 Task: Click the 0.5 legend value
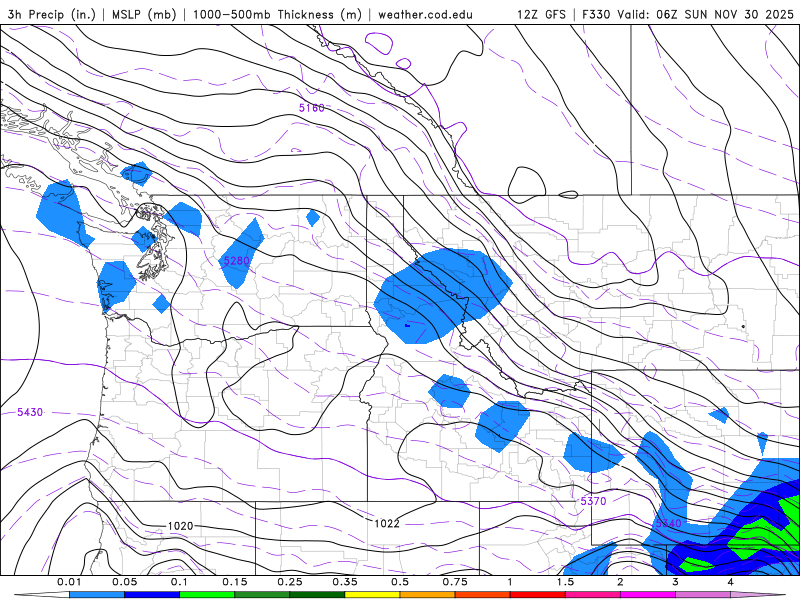[x=400, y=582]
